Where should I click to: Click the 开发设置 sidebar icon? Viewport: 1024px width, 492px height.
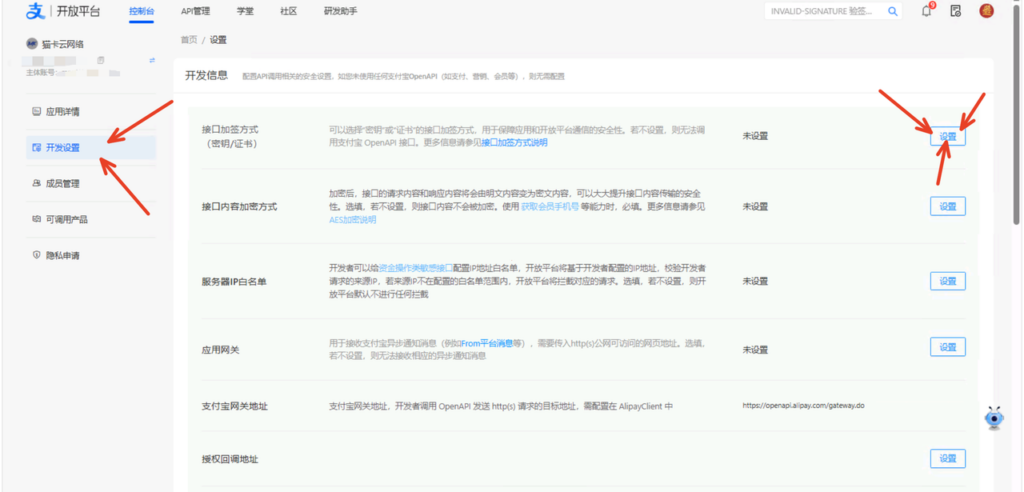pyautogui.click(x=37, y=148)
